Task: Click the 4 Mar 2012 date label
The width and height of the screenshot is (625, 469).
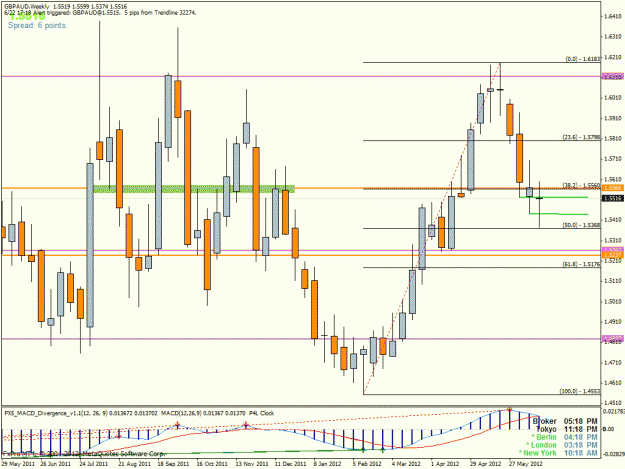Action: tap(406, 464)
